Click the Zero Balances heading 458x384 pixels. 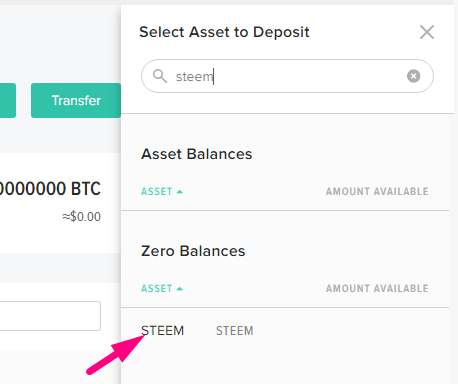pyautogui.click(x=193, y=251)
